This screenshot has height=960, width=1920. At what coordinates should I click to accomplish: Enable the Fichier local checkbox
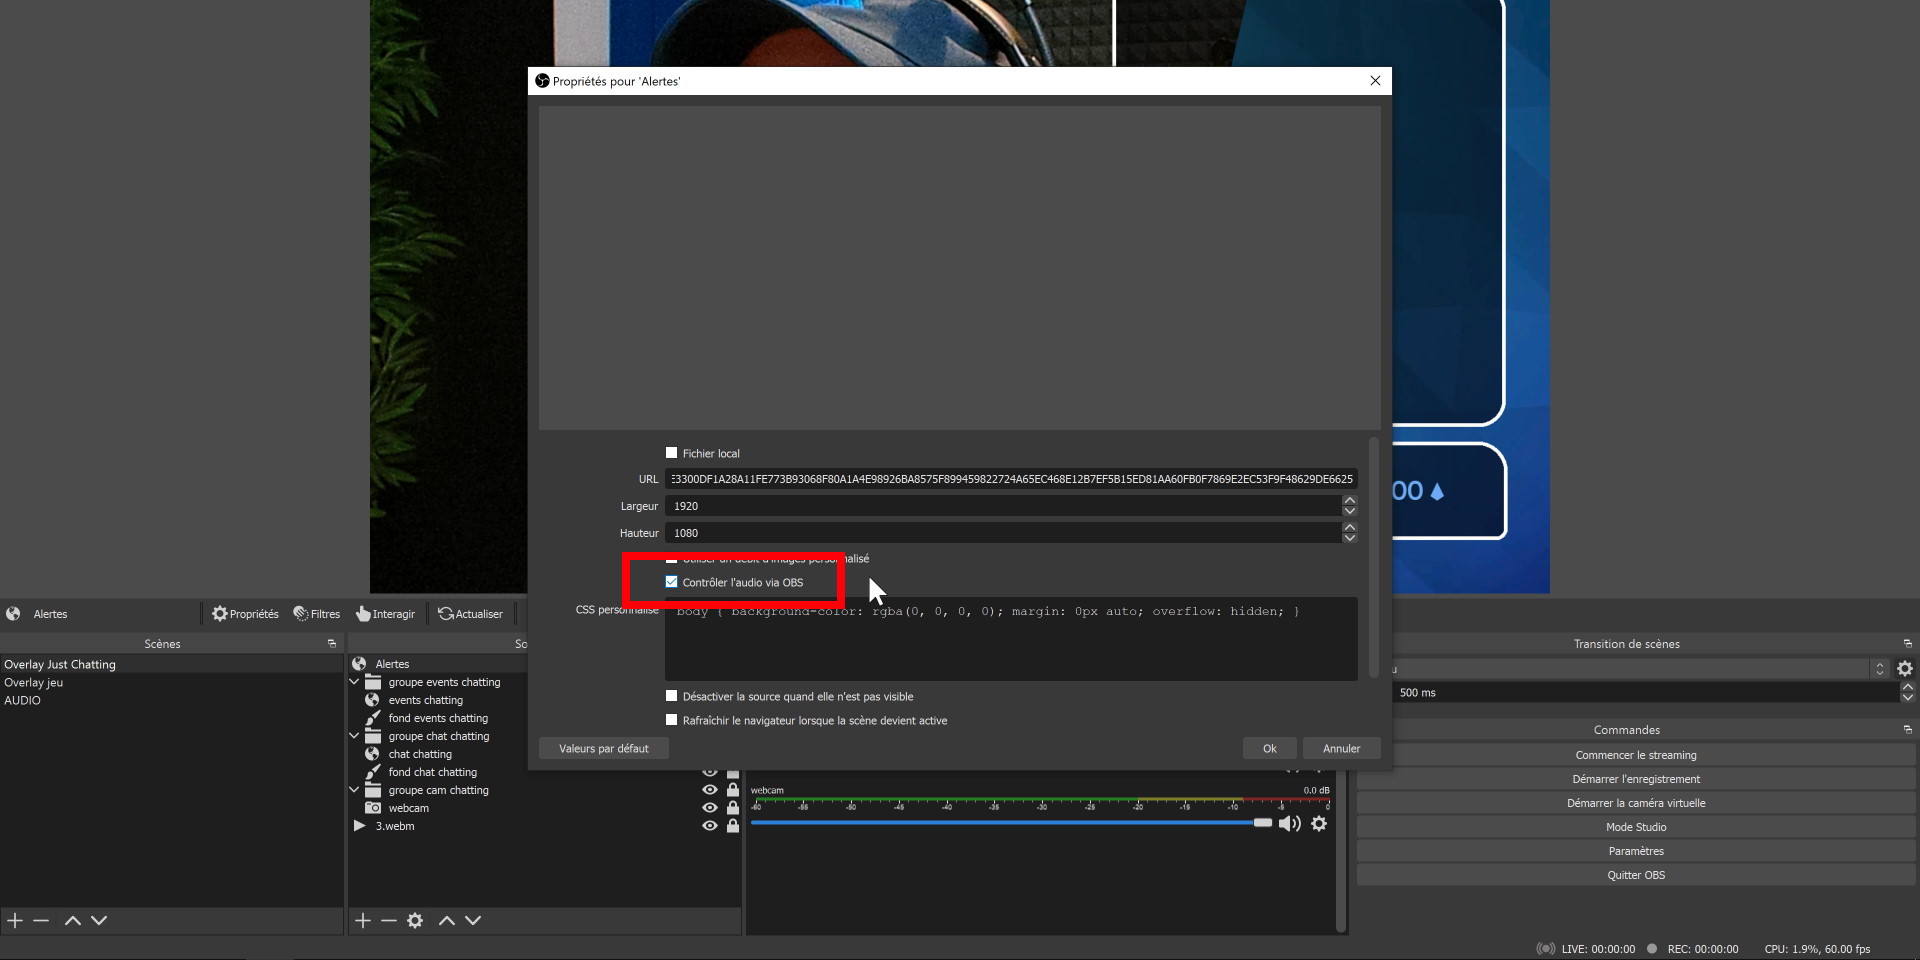[672, 453]
